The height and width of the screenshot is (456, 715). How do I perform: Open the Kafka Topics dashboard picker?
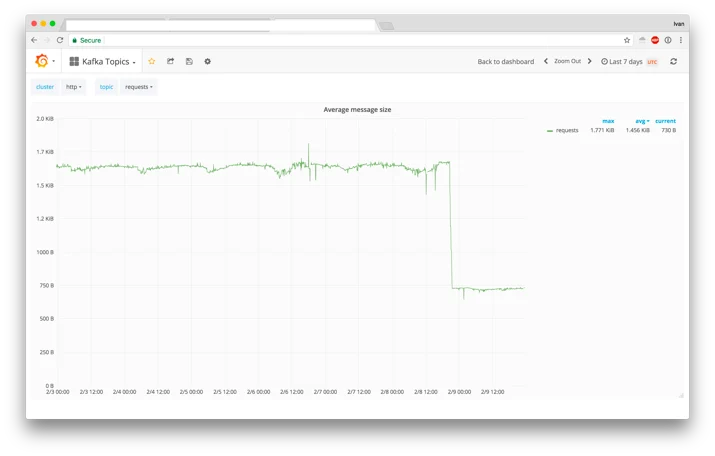[x=103, y=62]
